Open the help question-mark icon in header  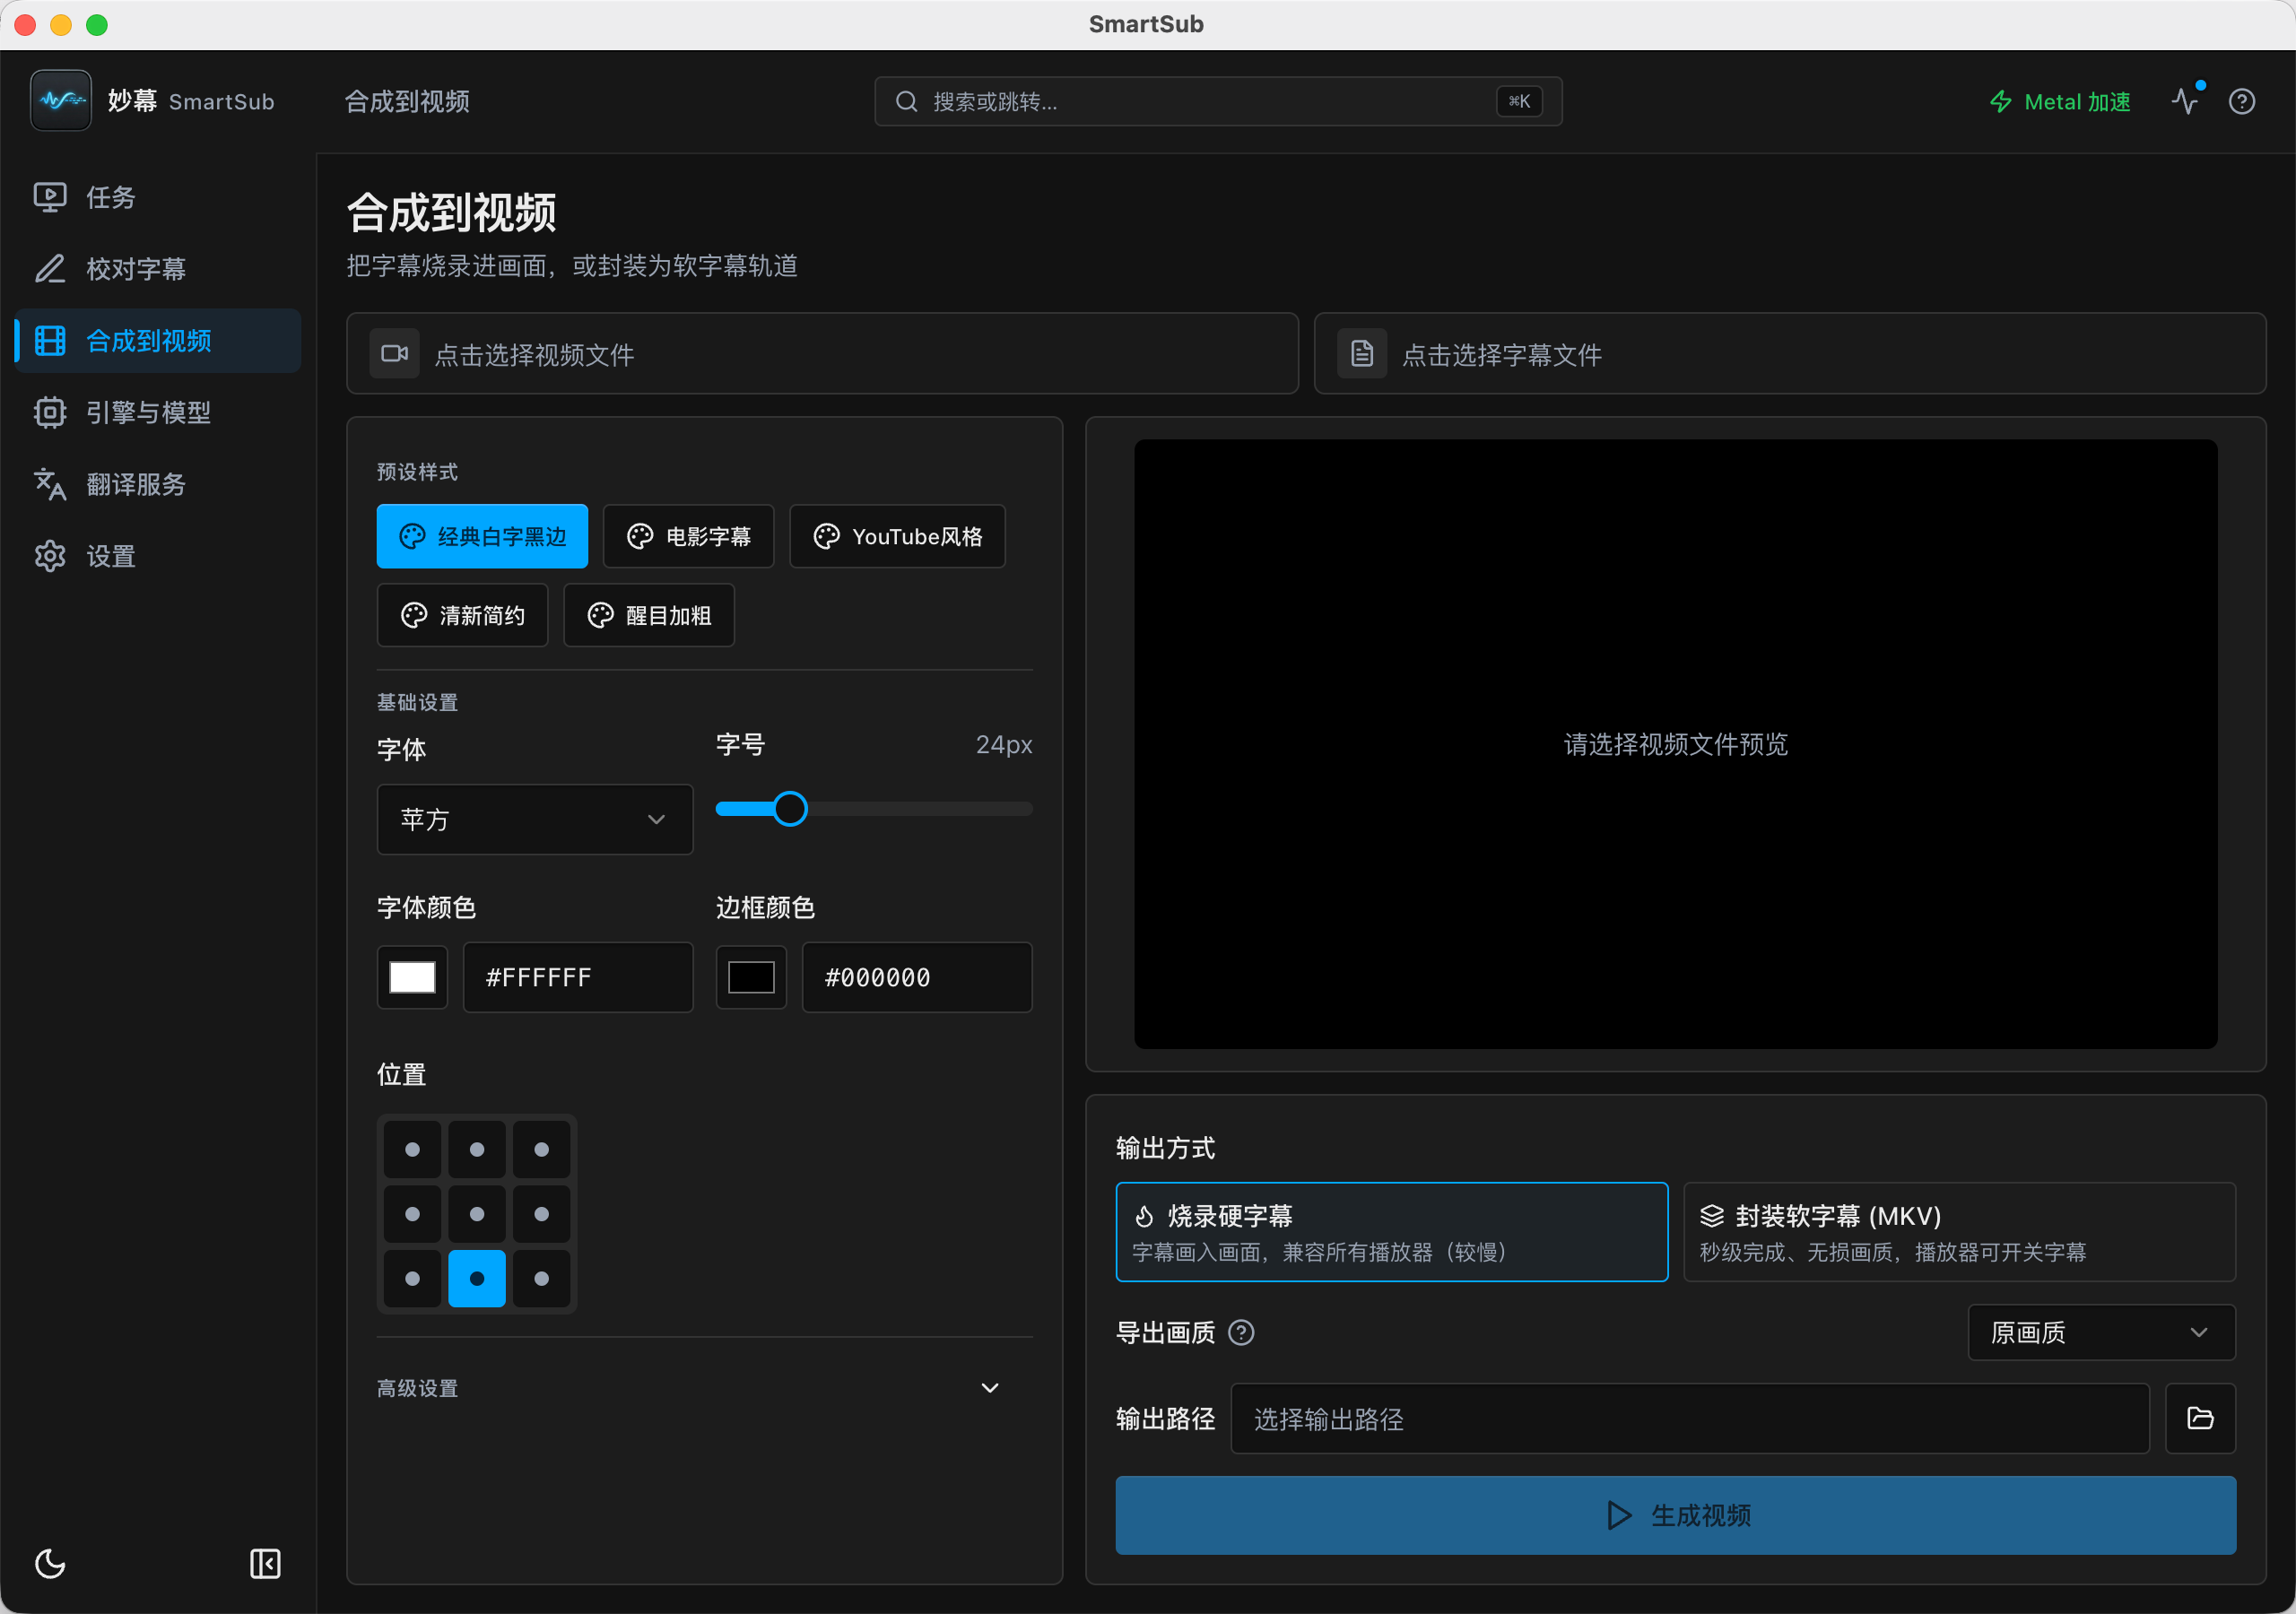[2242, 101]
